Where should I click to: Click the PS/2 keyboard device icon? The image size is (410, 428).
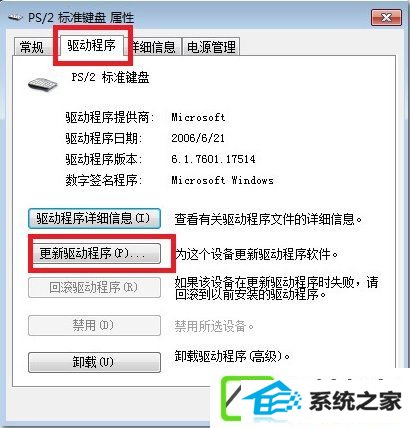pos(43,83)
